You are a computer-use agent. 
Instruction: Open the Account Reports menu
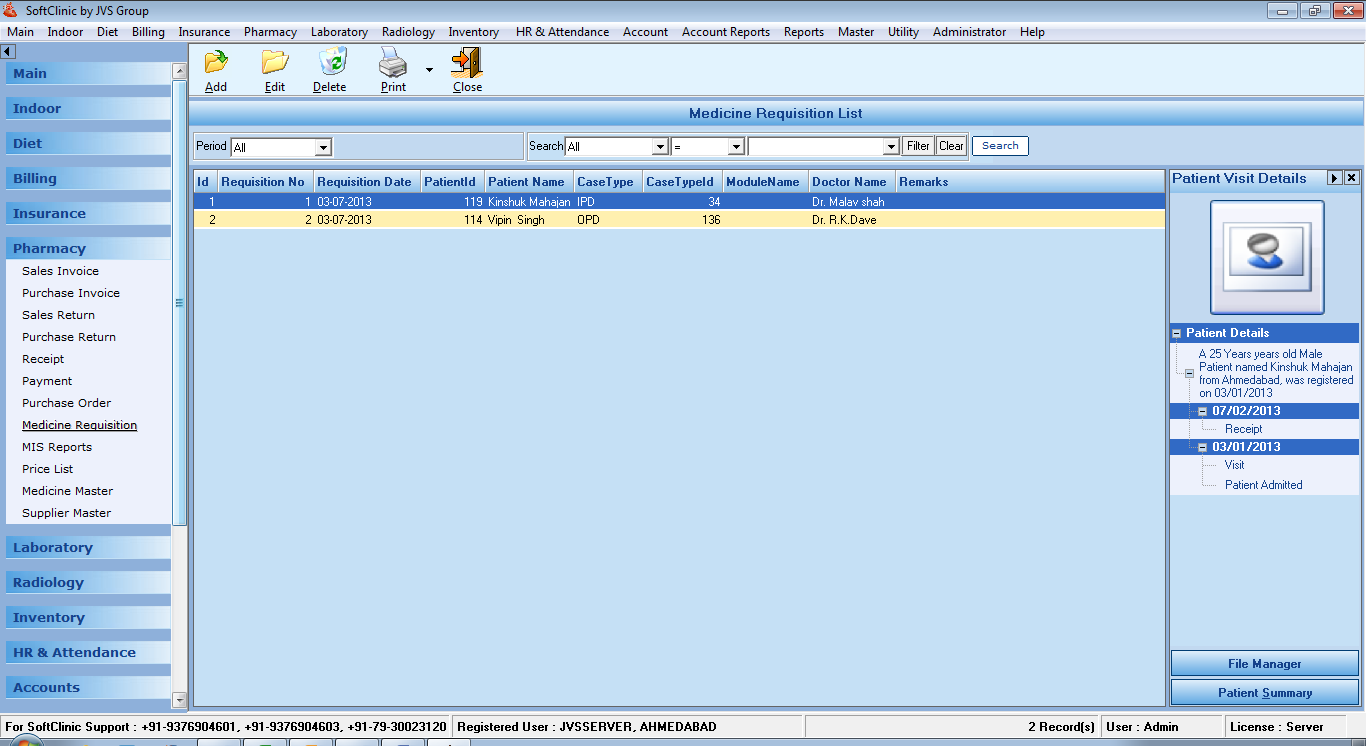tap(726, 32)
